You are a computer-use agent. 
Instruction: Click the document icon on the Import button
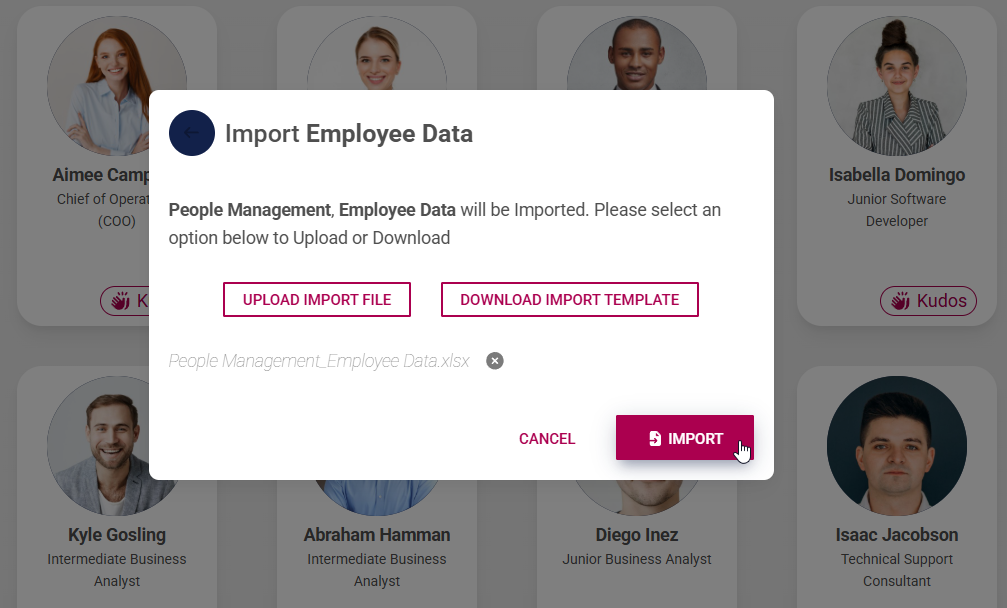[655, 438]
